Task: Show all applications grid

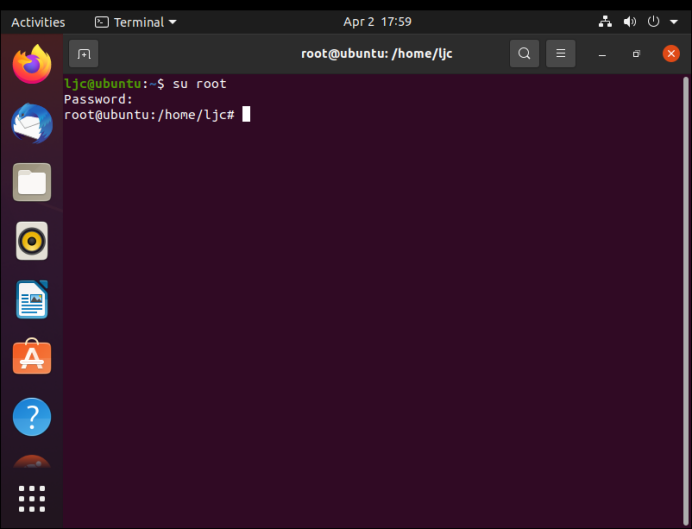Action: click(32, 499)
